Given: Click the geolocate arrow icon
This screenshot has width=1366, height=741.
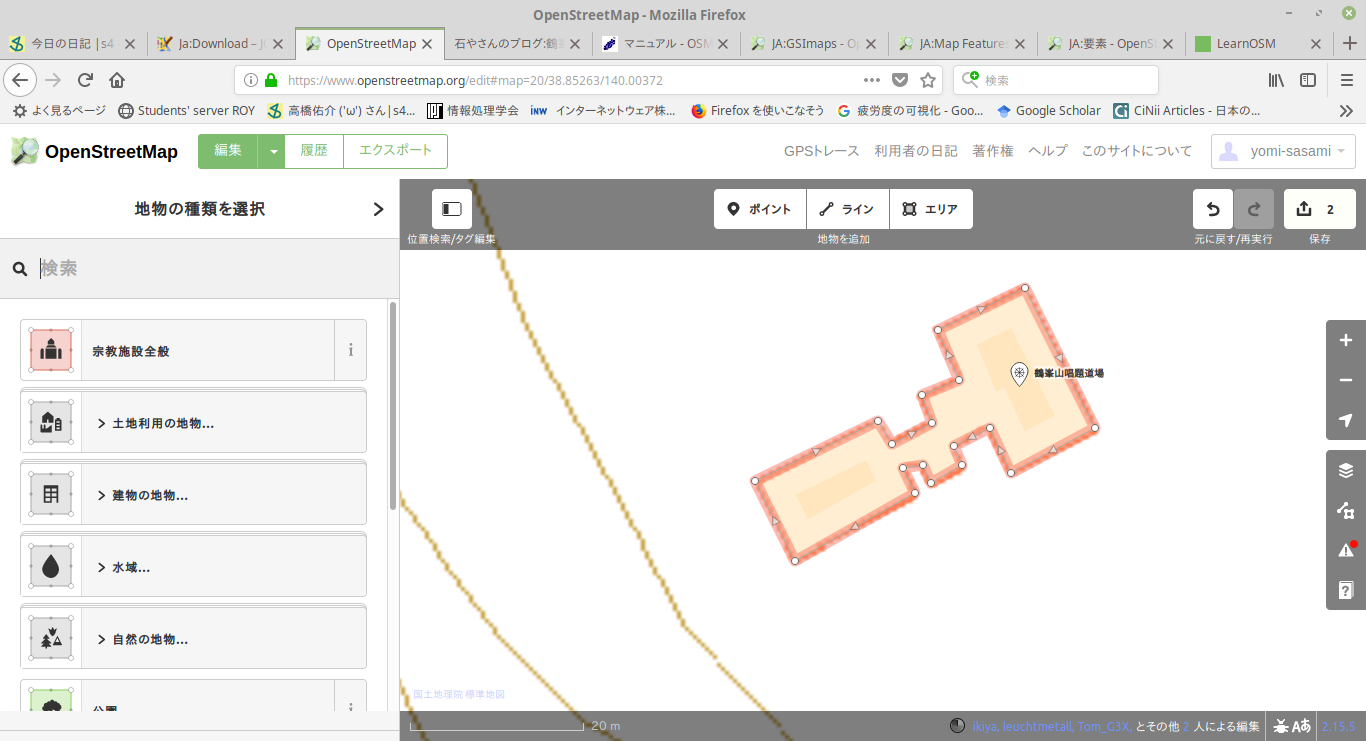Looking at the screenshot, I should click(x=1345, y=420).
